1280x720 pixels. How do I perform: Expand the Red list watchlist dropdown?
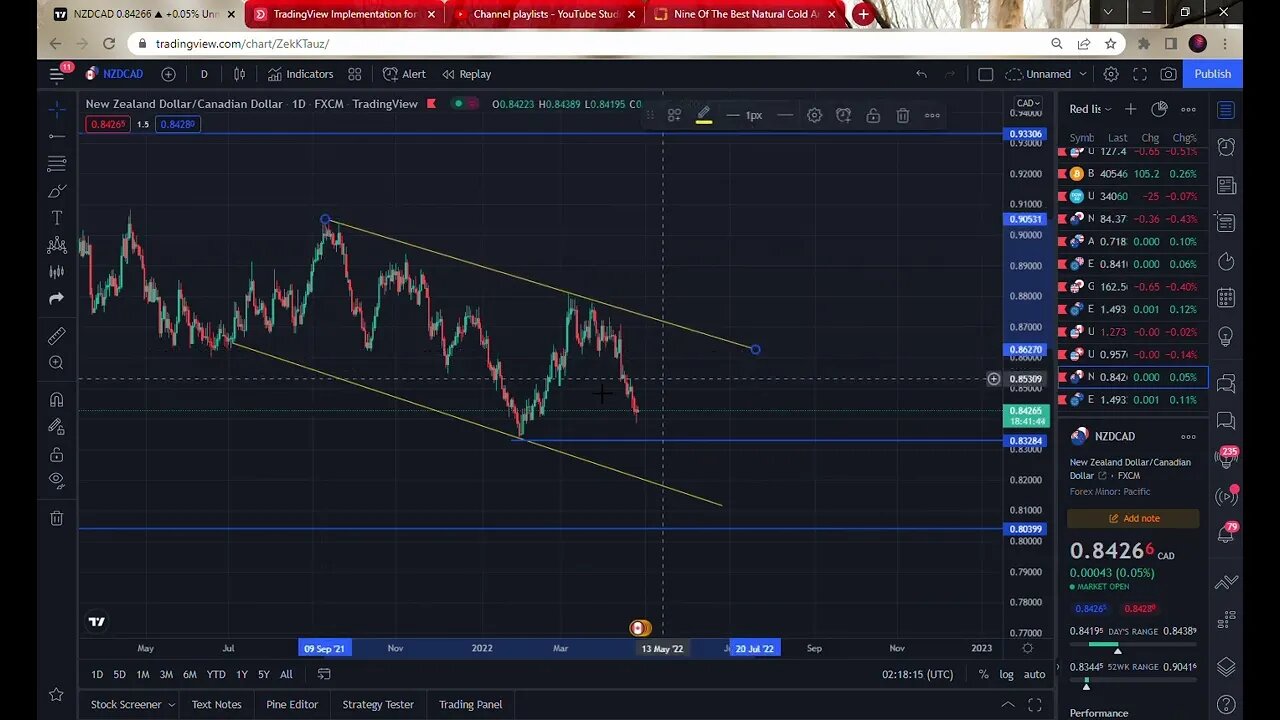(x=1090, y=109)
